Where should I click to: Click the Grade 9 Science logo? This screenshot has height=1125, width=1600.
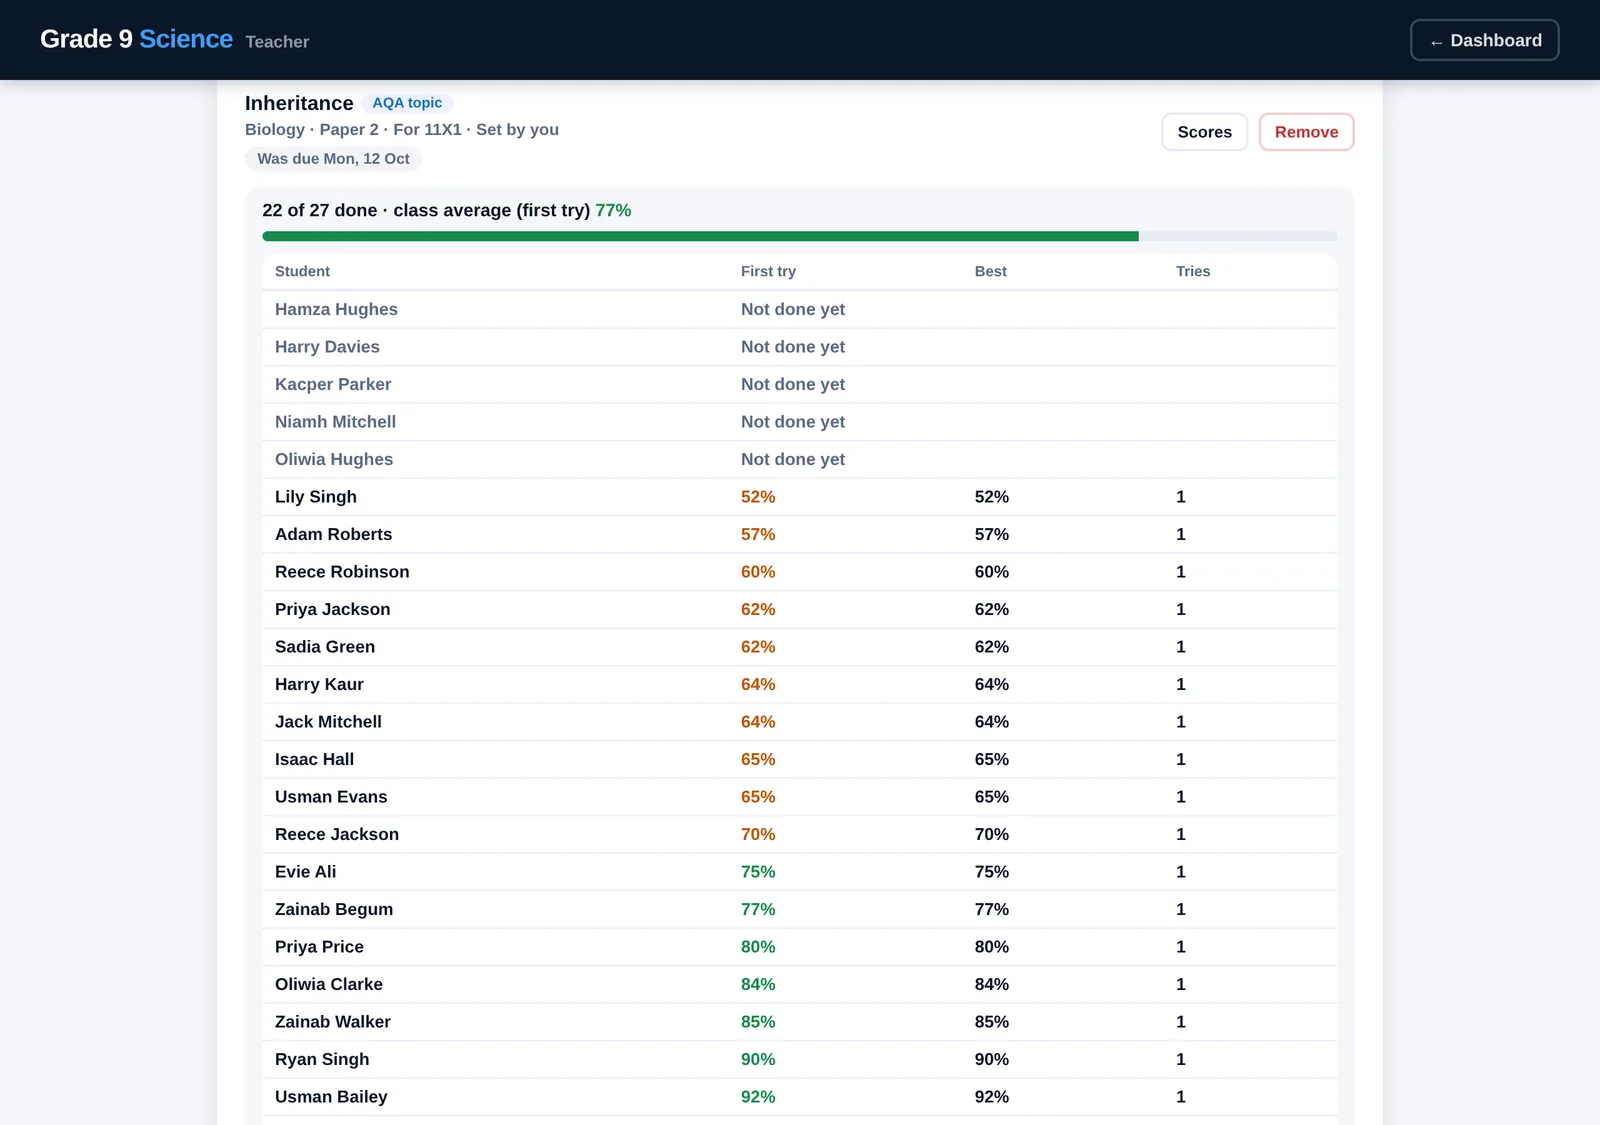click(136, 39)
